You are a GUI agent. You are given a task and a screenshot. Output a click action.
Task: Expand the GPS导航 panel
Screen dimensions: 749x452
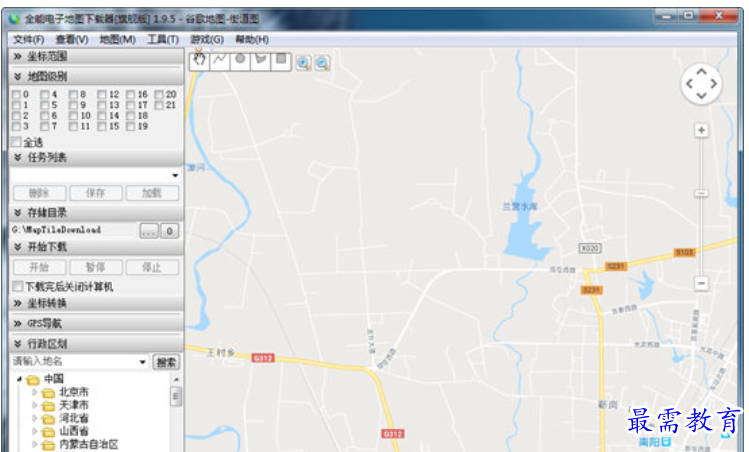pos(18,323)
